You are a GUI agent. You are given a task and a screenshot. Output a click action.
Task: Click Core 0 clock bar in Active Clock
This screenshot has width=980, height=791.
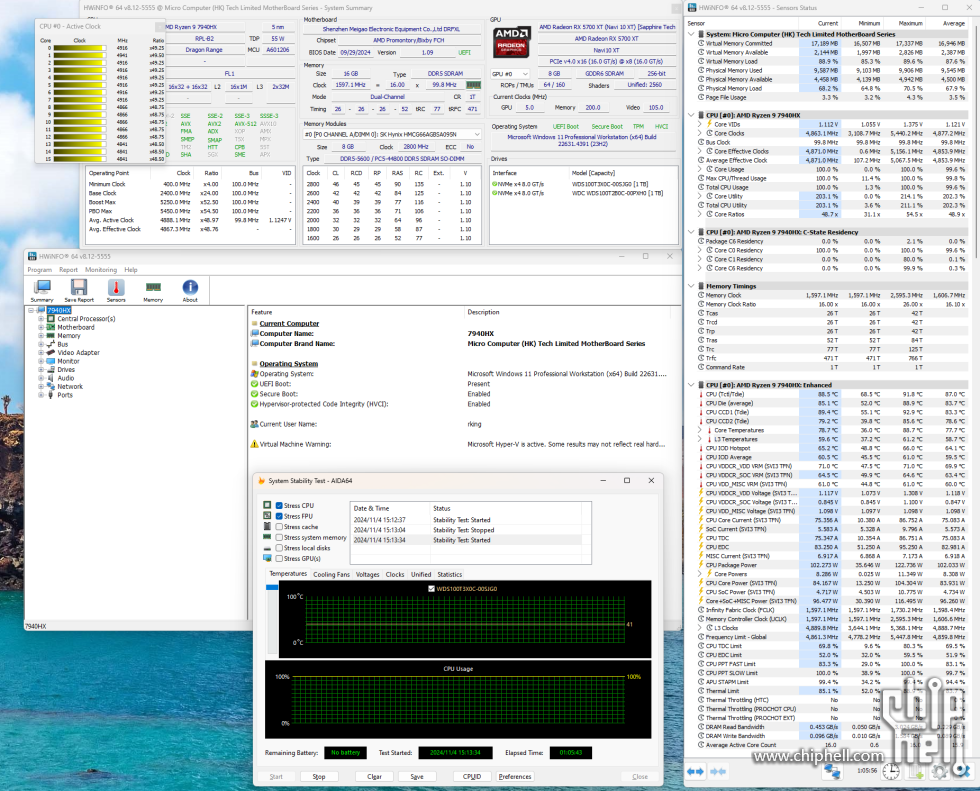click(79, 48)
